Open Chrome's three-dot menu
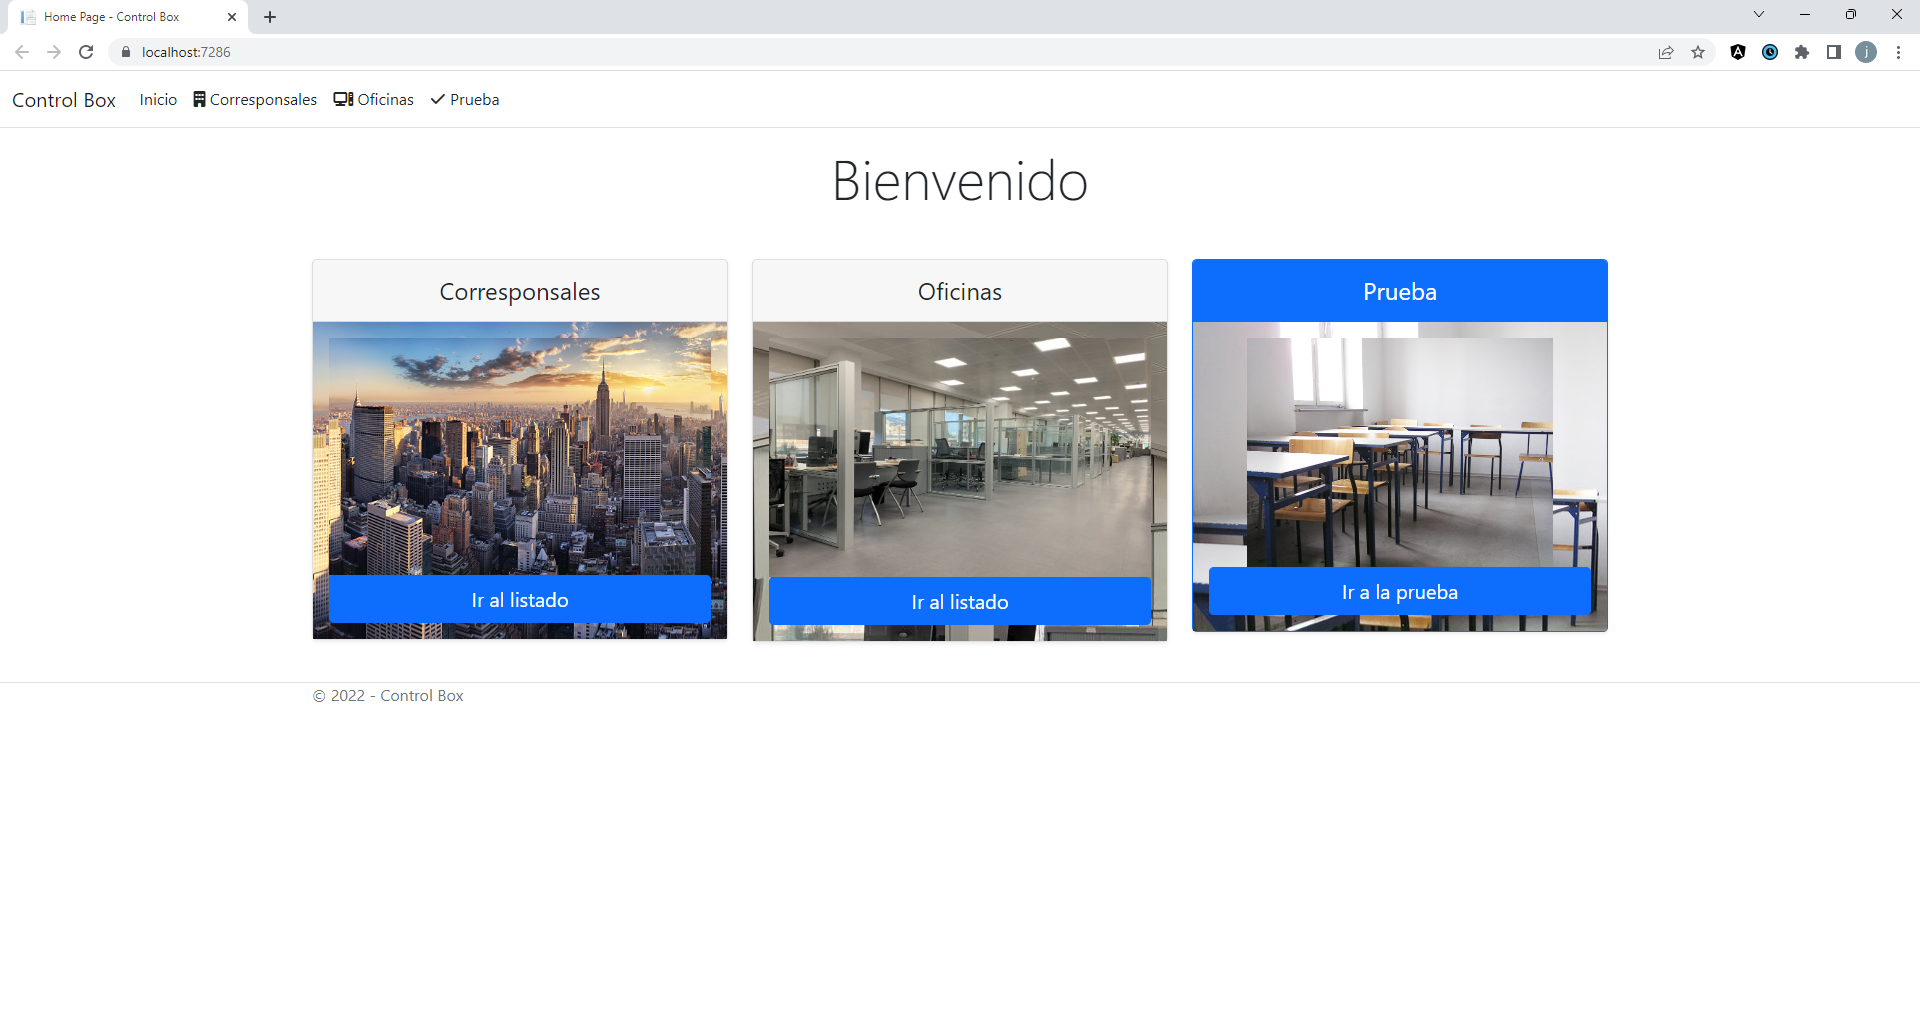 1899,51
